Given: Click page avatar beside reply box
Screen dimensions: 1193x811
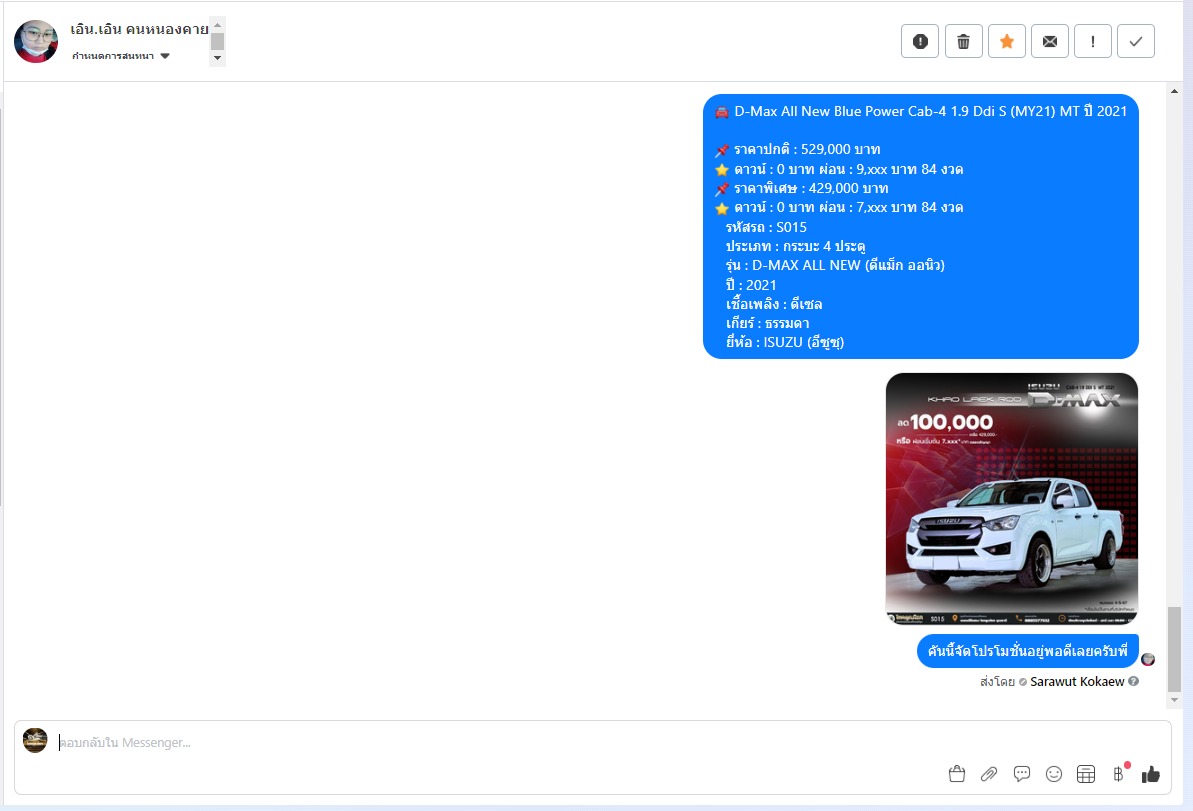Looking at the screenshot, I should (x=35, y=740).
